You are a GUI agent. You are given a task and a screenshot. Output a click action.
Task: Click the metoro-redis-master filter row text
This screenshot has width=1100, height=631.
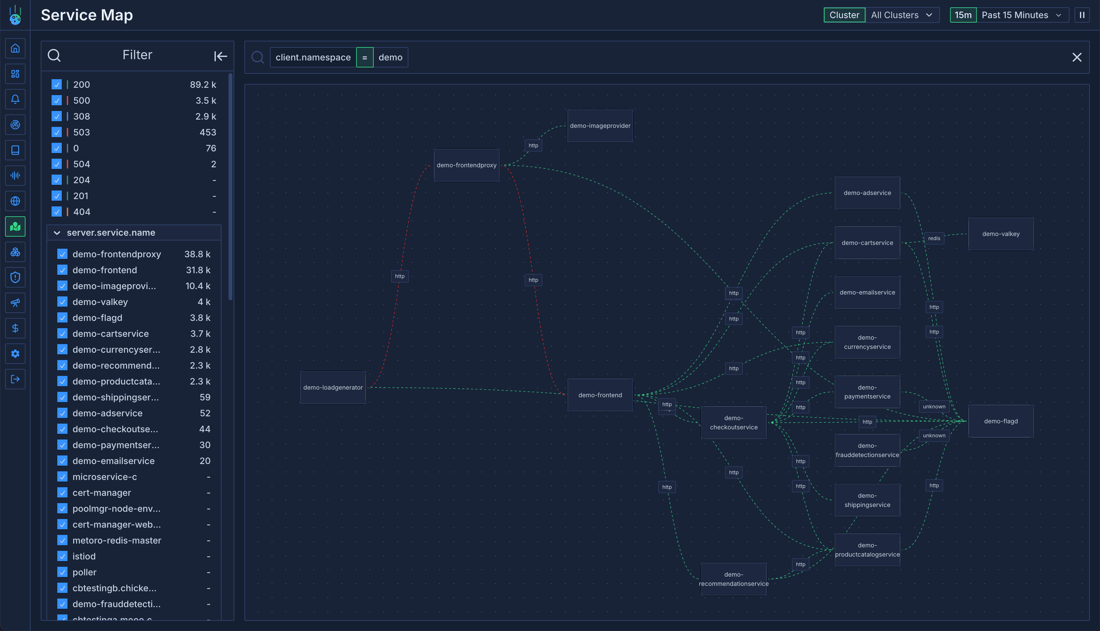[x=116, y=540]
